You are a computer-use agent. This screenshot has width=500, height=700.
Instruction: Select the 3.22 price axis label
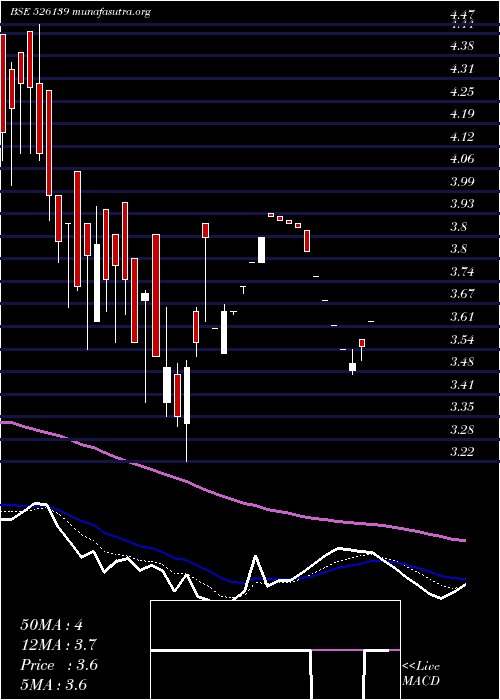462,452
